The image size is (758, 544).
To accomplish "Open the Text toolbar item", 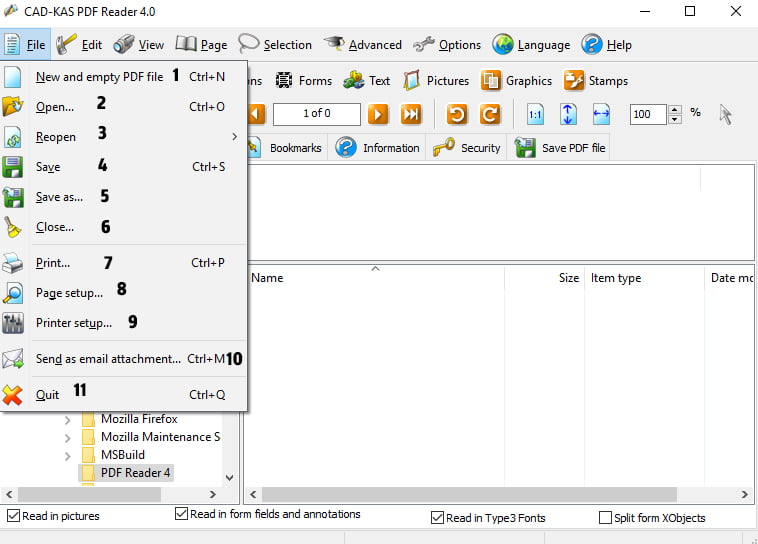I will click(367, 80).
